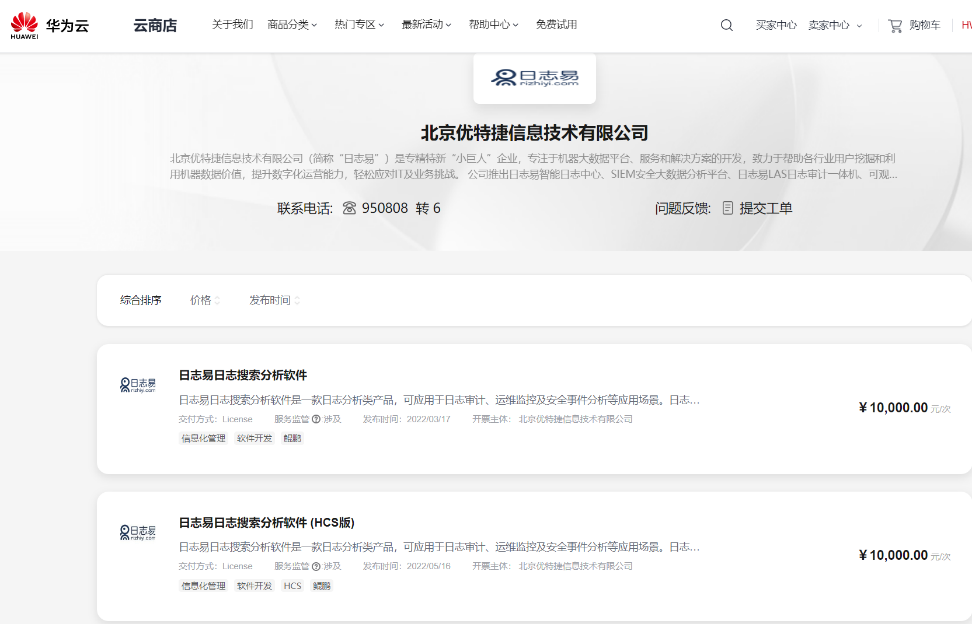Click the shopping cart icon

click(895, 25)
